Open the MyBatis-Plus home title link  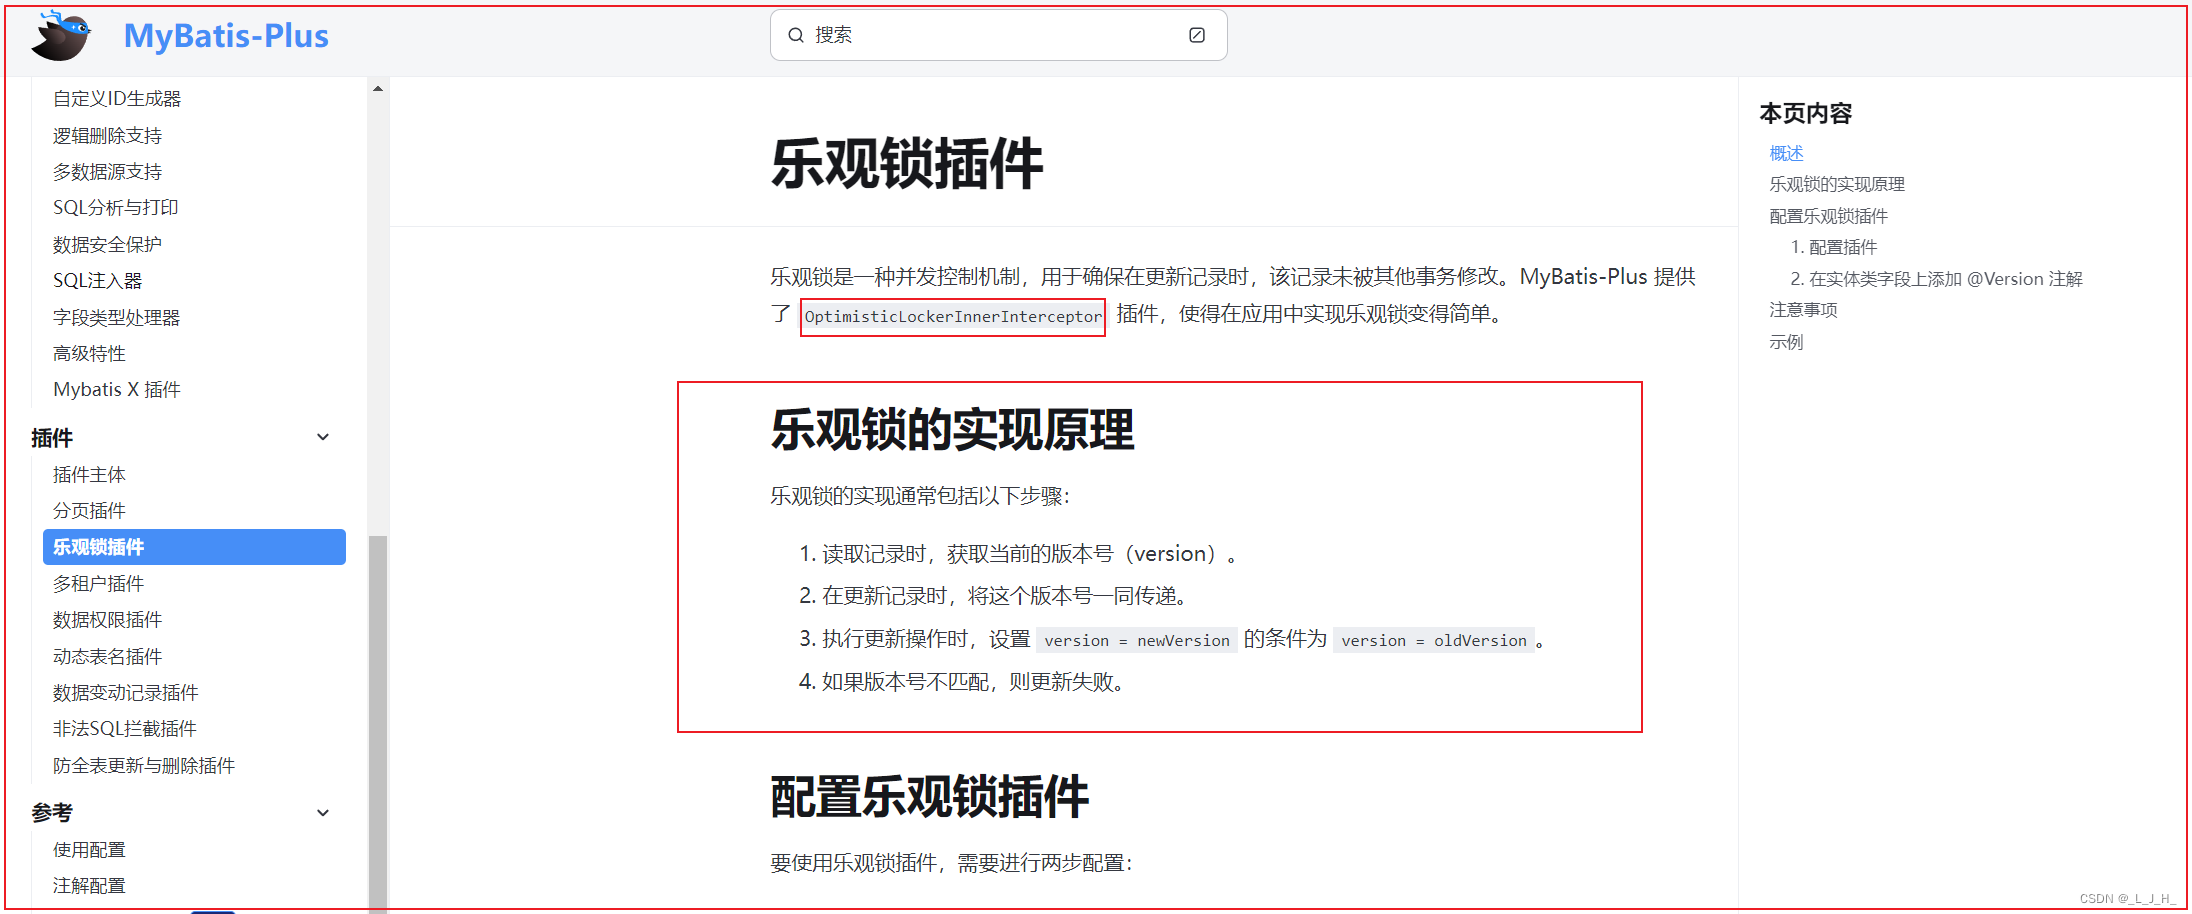tap(226, 36)
